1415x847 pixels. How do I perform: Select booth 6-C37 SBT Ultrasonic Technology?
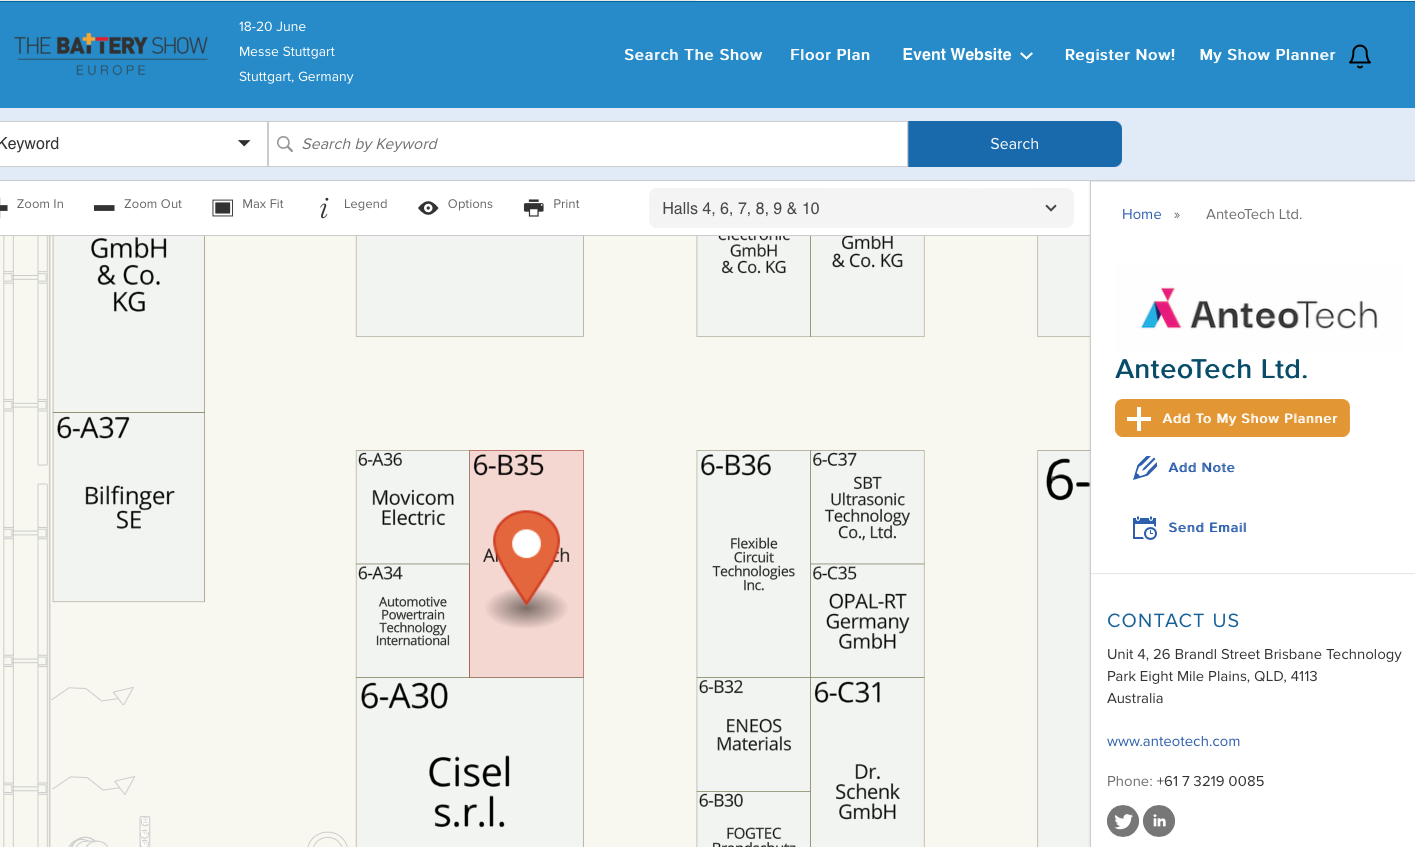[x=867, y=507]
